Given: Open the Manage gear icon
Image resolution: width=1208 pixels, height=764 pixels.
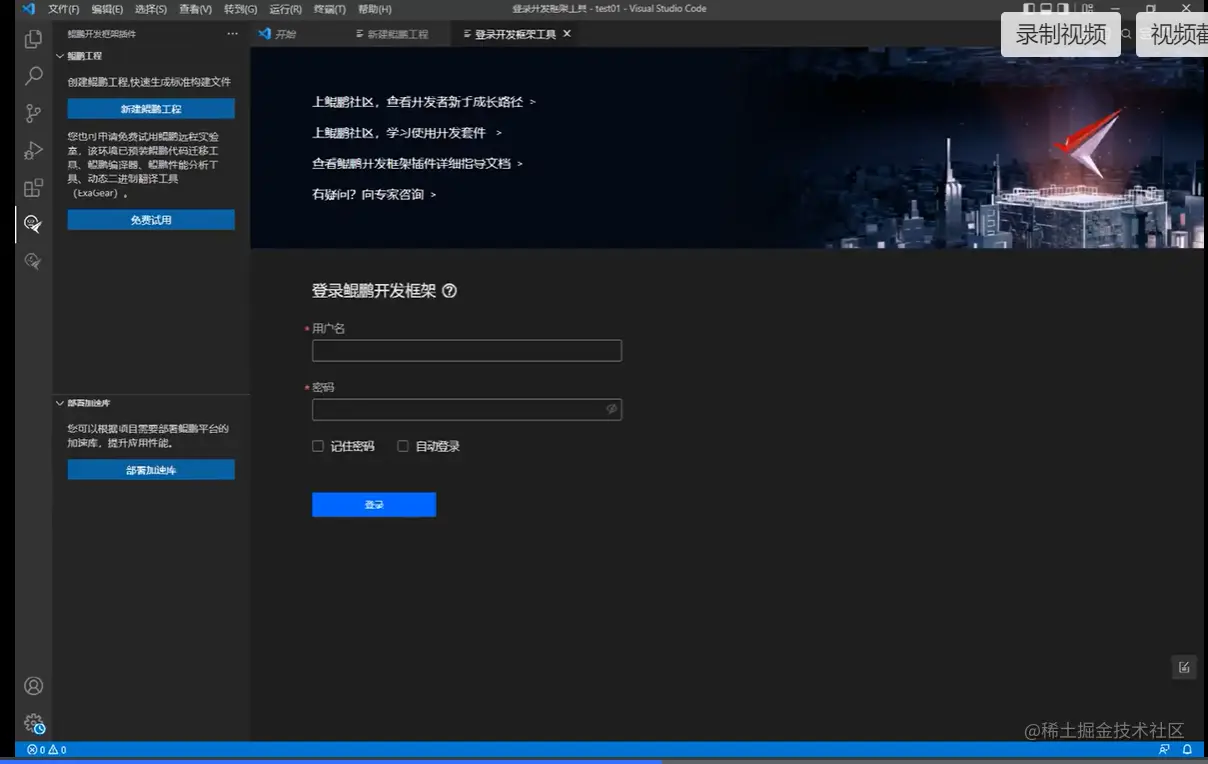Looking at the screenshot, I should tap(33, 723).
